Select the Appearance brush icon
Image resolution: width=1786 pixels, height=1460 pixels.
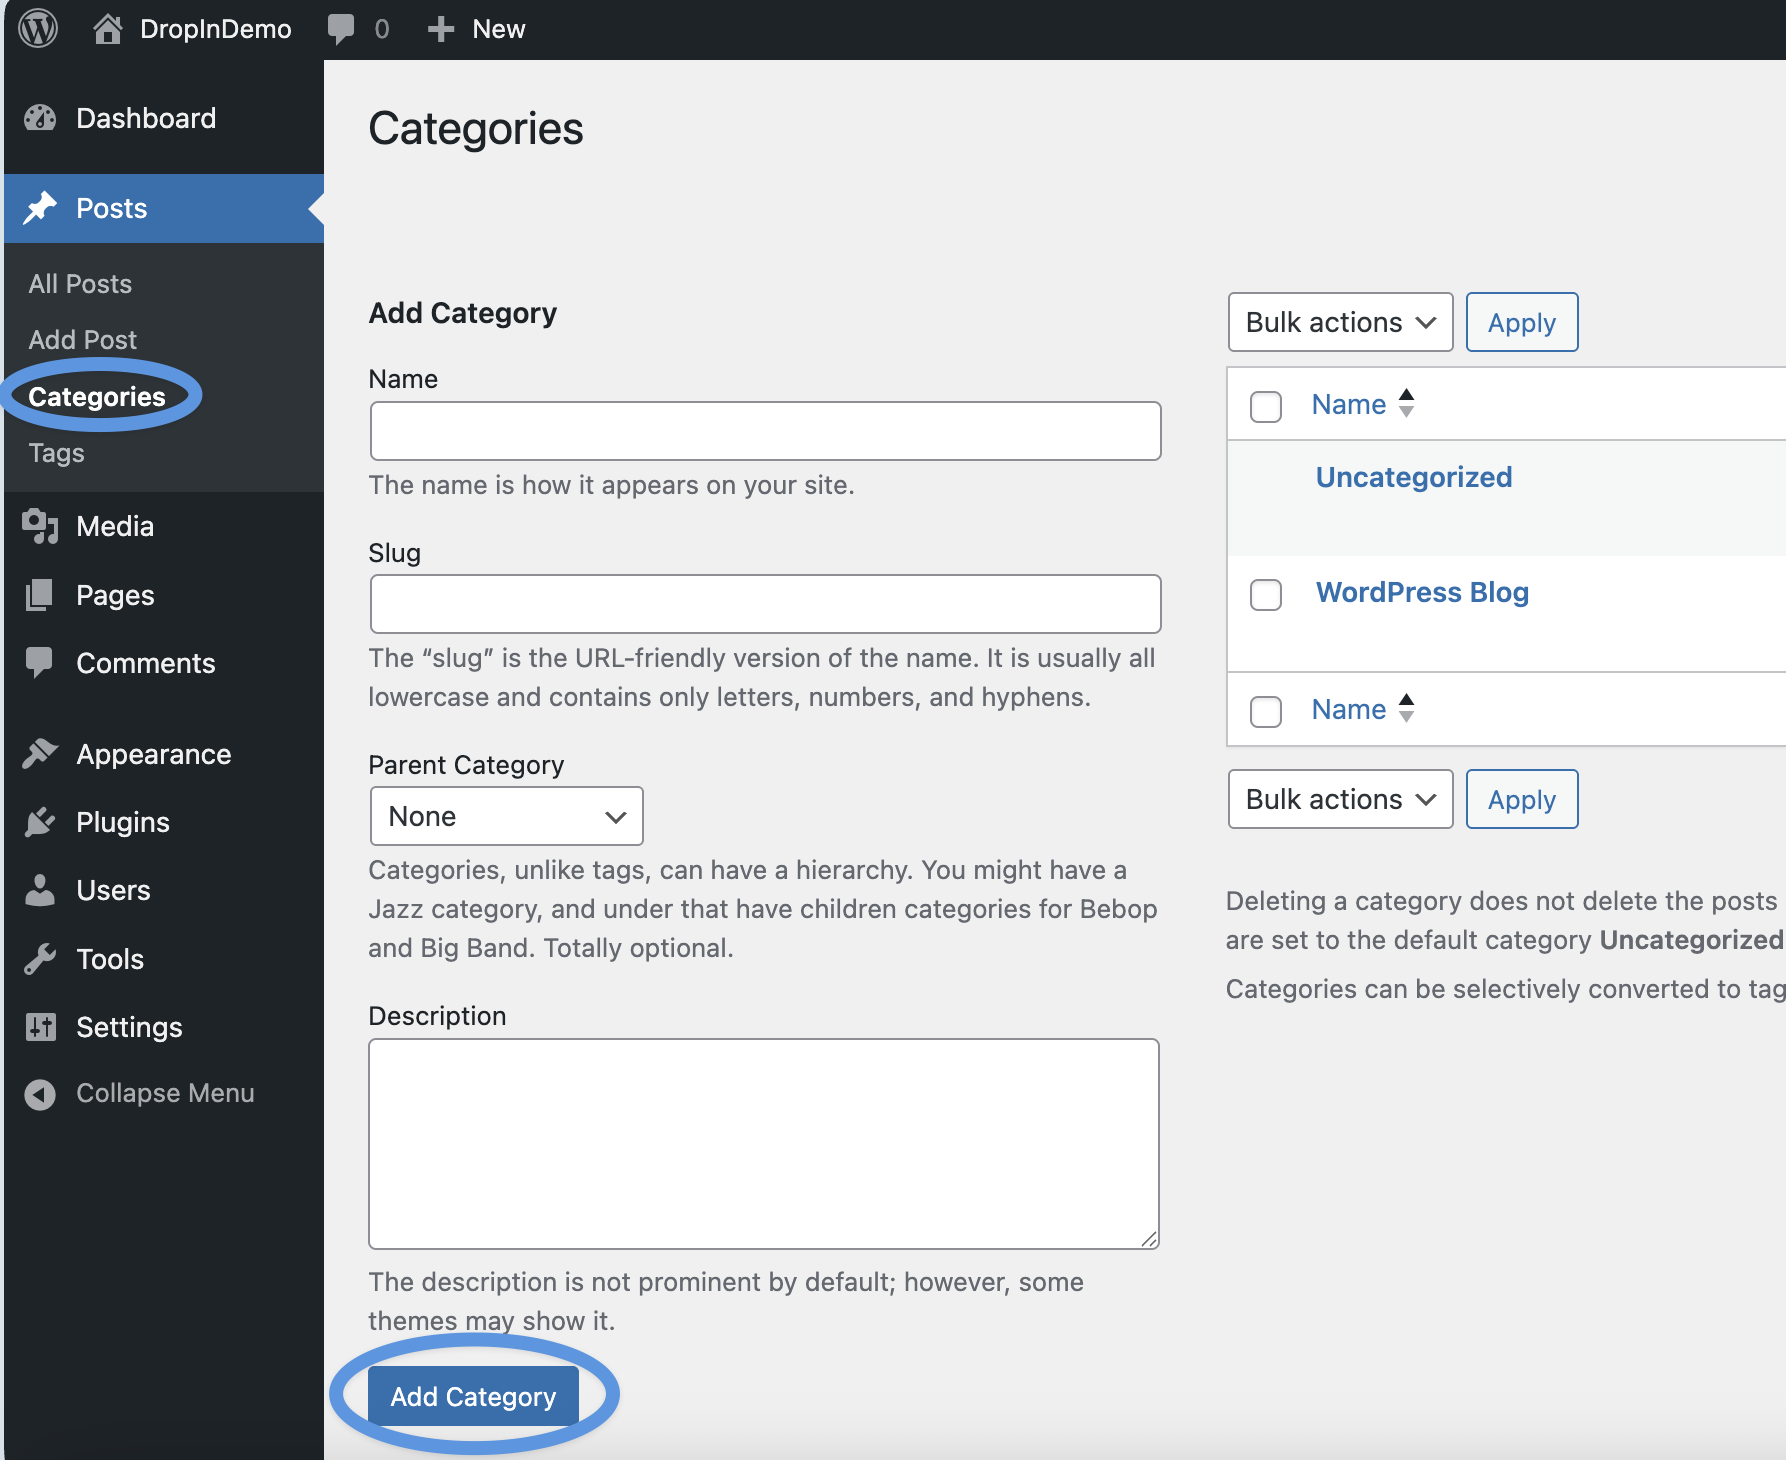38,753
